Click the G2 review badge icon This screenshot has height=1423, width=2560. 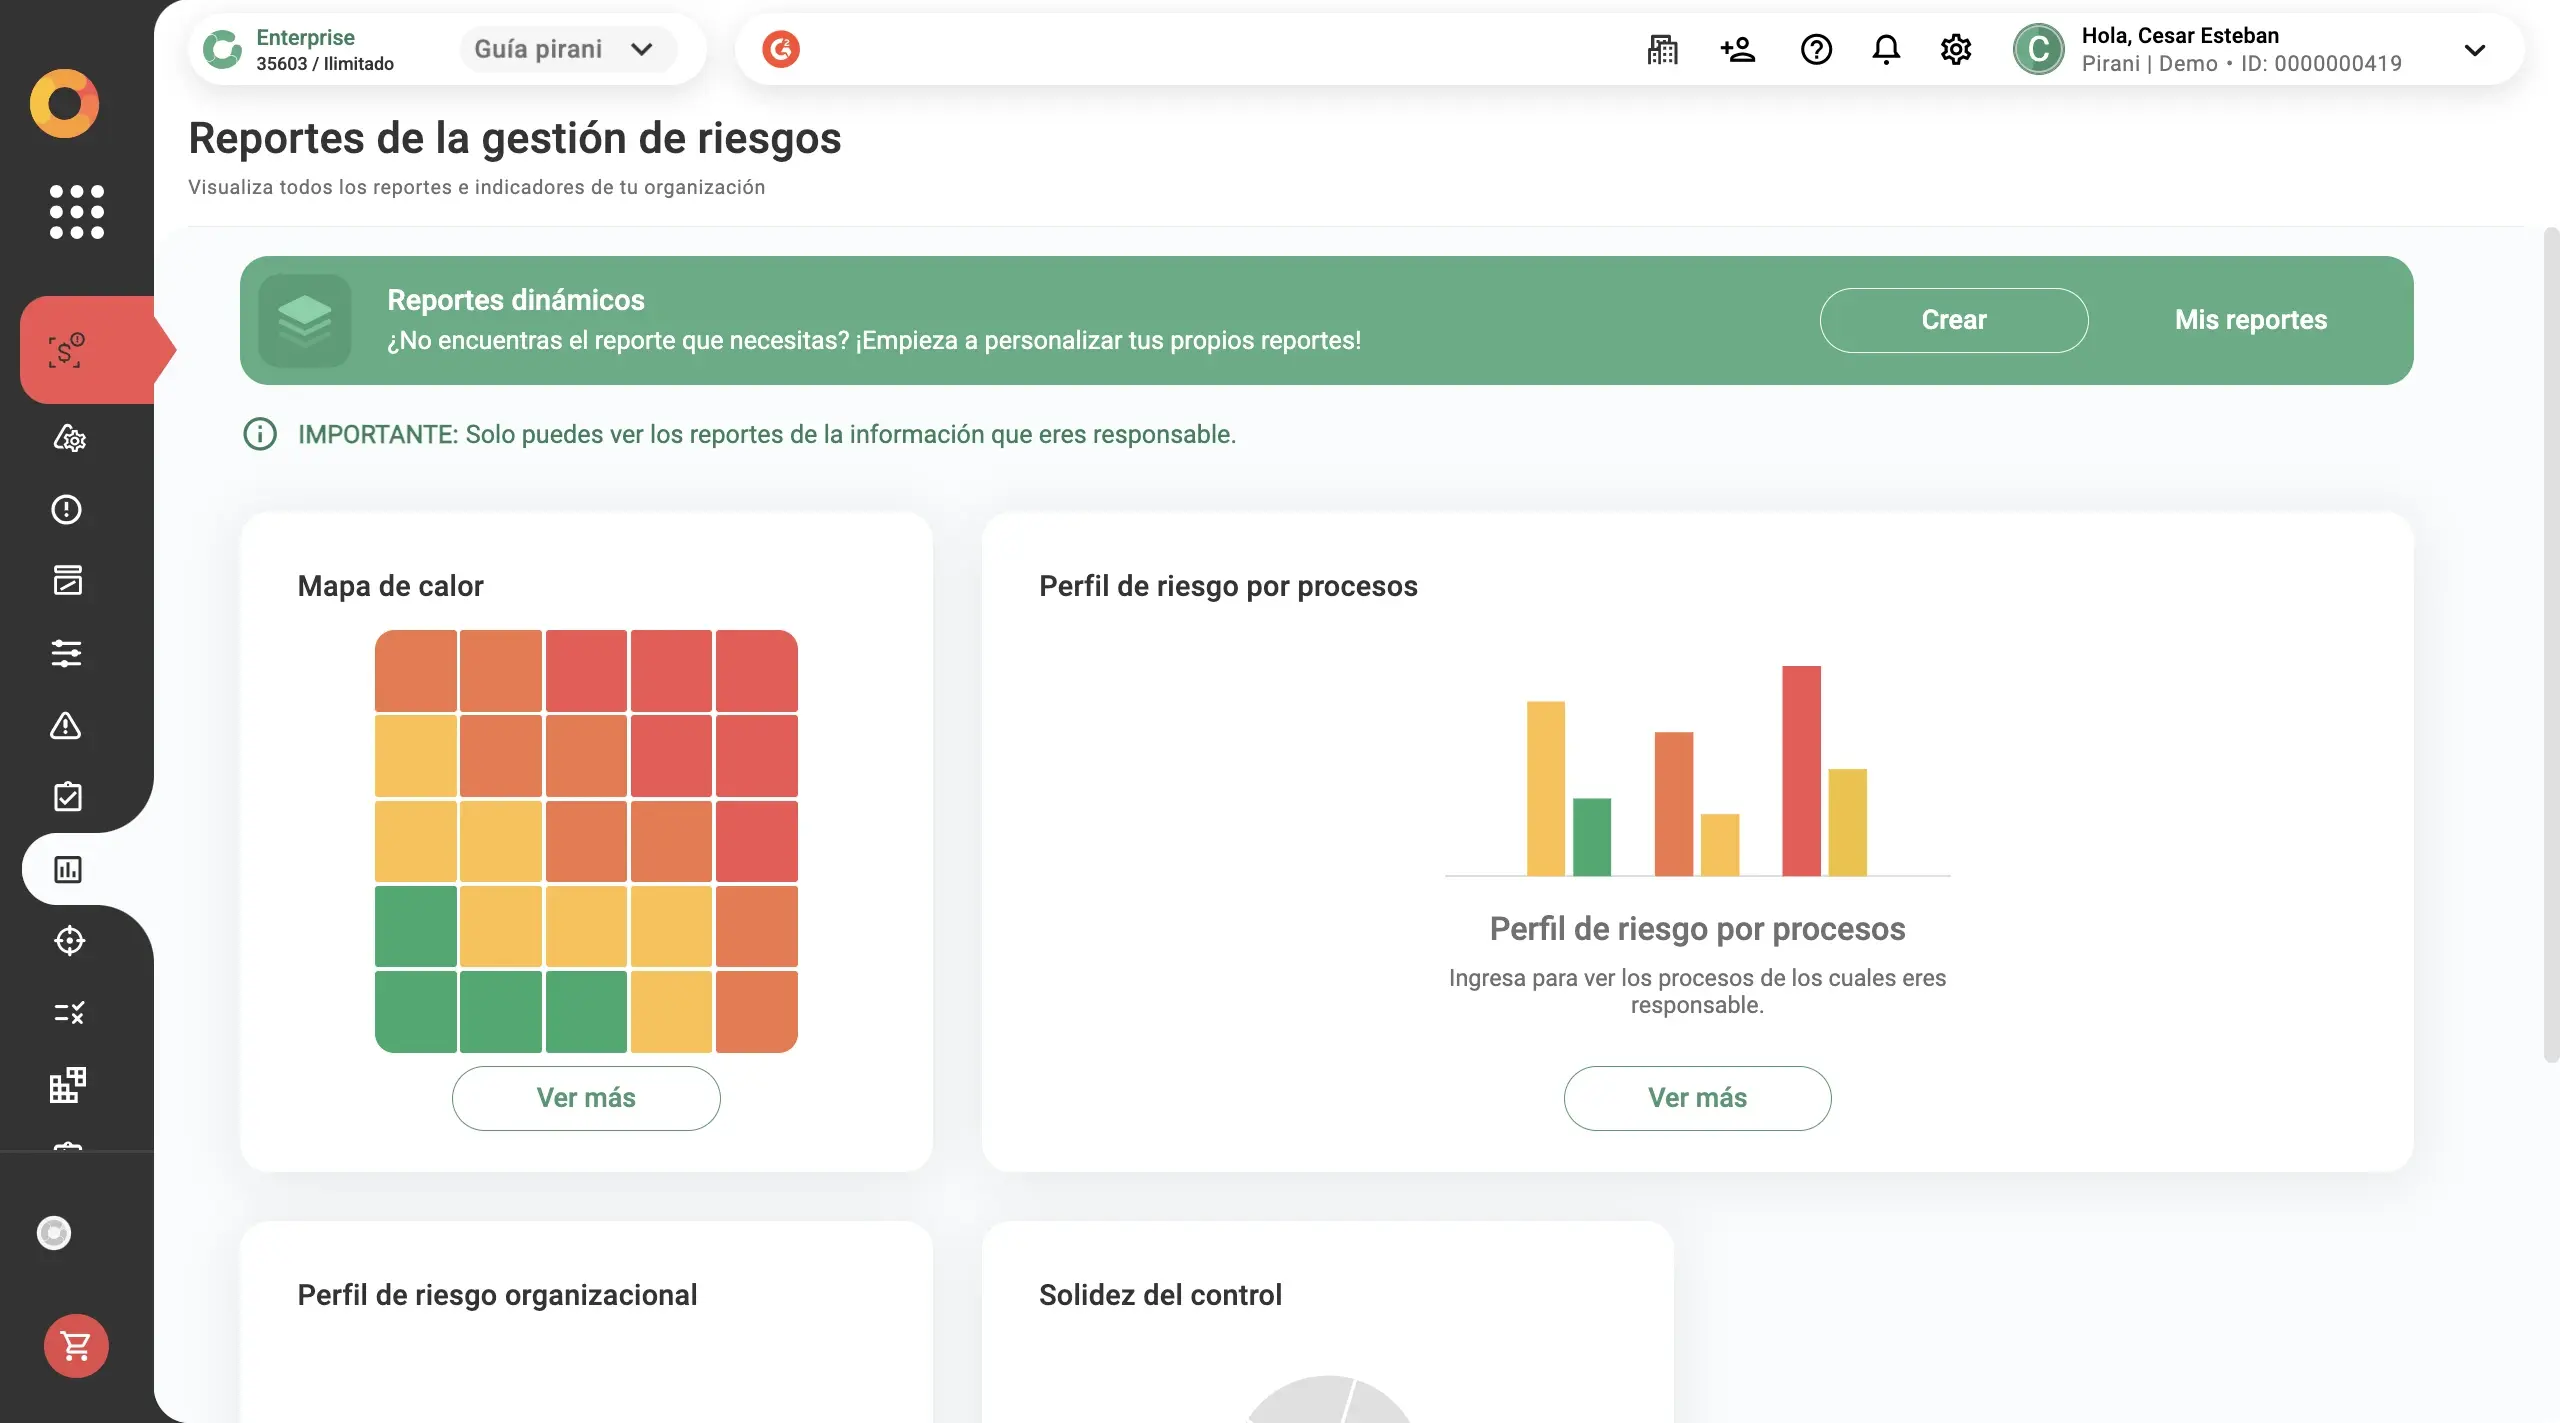[x=780, y=49]
